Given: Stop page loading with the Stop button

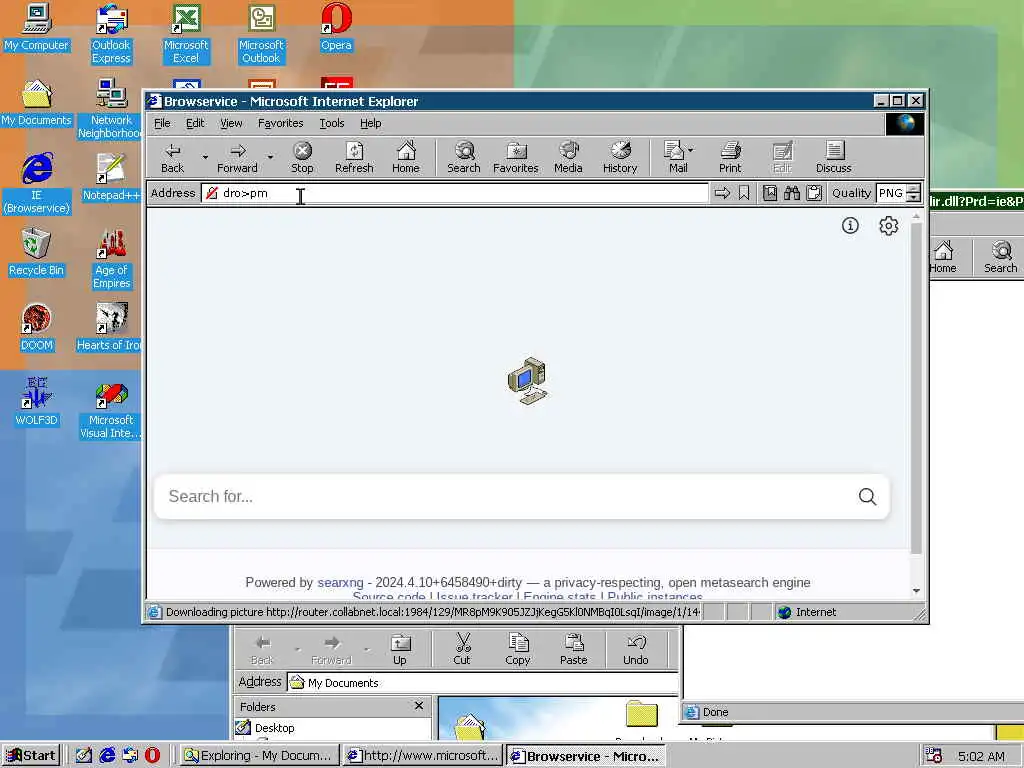Looking at the screenshot, I should (302, 158).
